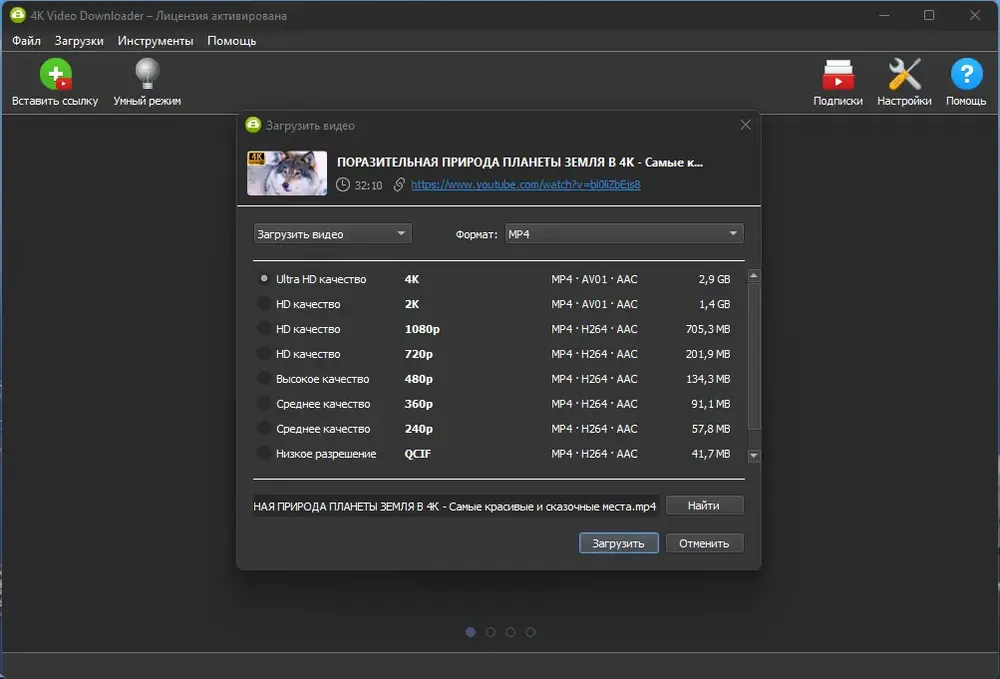This screenshot has height=679, width=1000.
Task: Pick the QCIF Низкое разрешение option
Action: tap(264, 454)
